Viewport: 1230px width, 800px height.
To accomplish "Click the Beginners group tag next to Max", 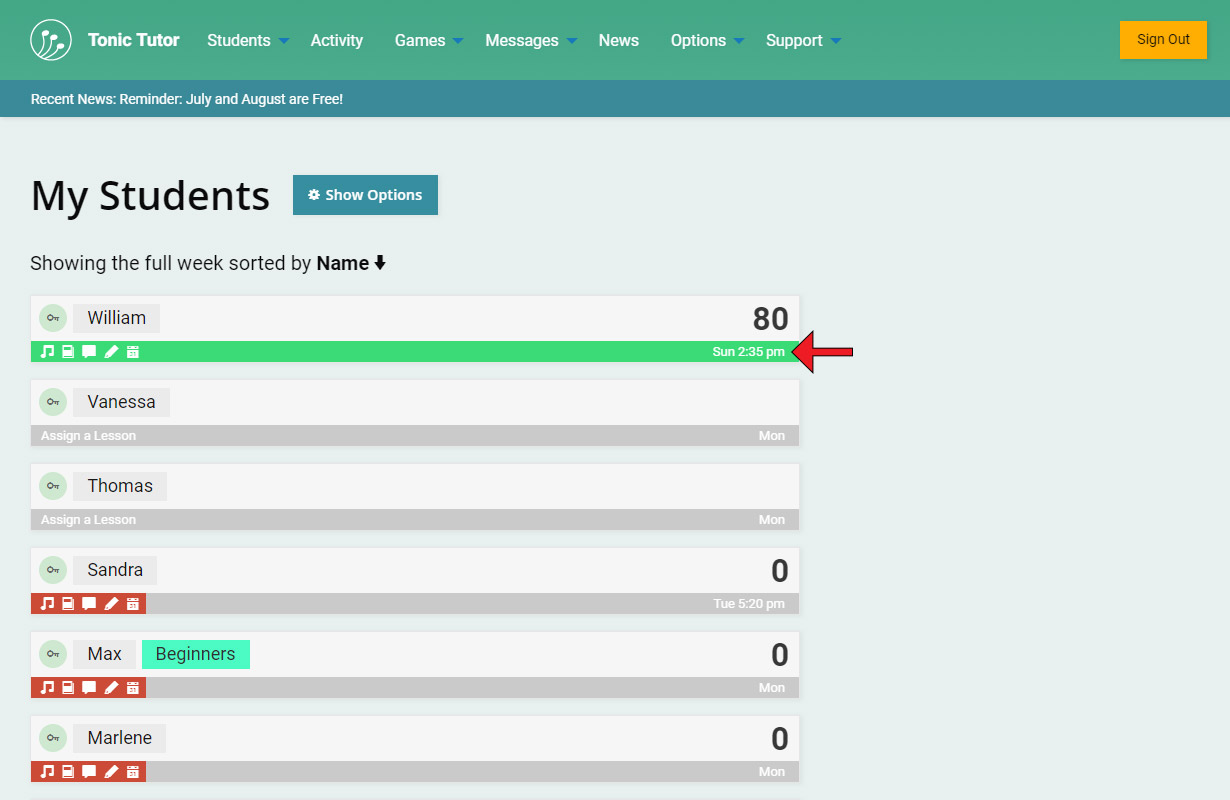I will tap(196, 654).
